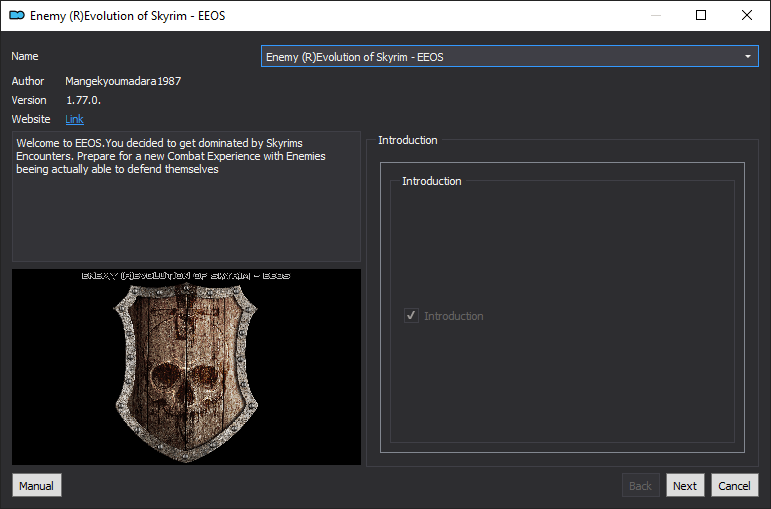Click the Introduction label beside the checkbox
The width and height of the screenshot is (771, 509).
pos(453,316)
